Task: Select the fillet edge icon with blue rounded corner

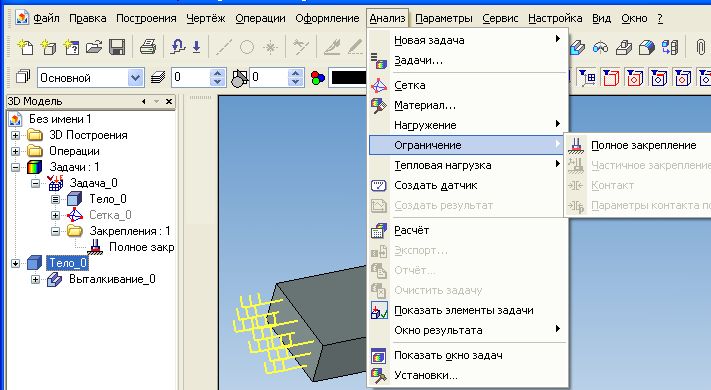Action: tap(647, 47)
